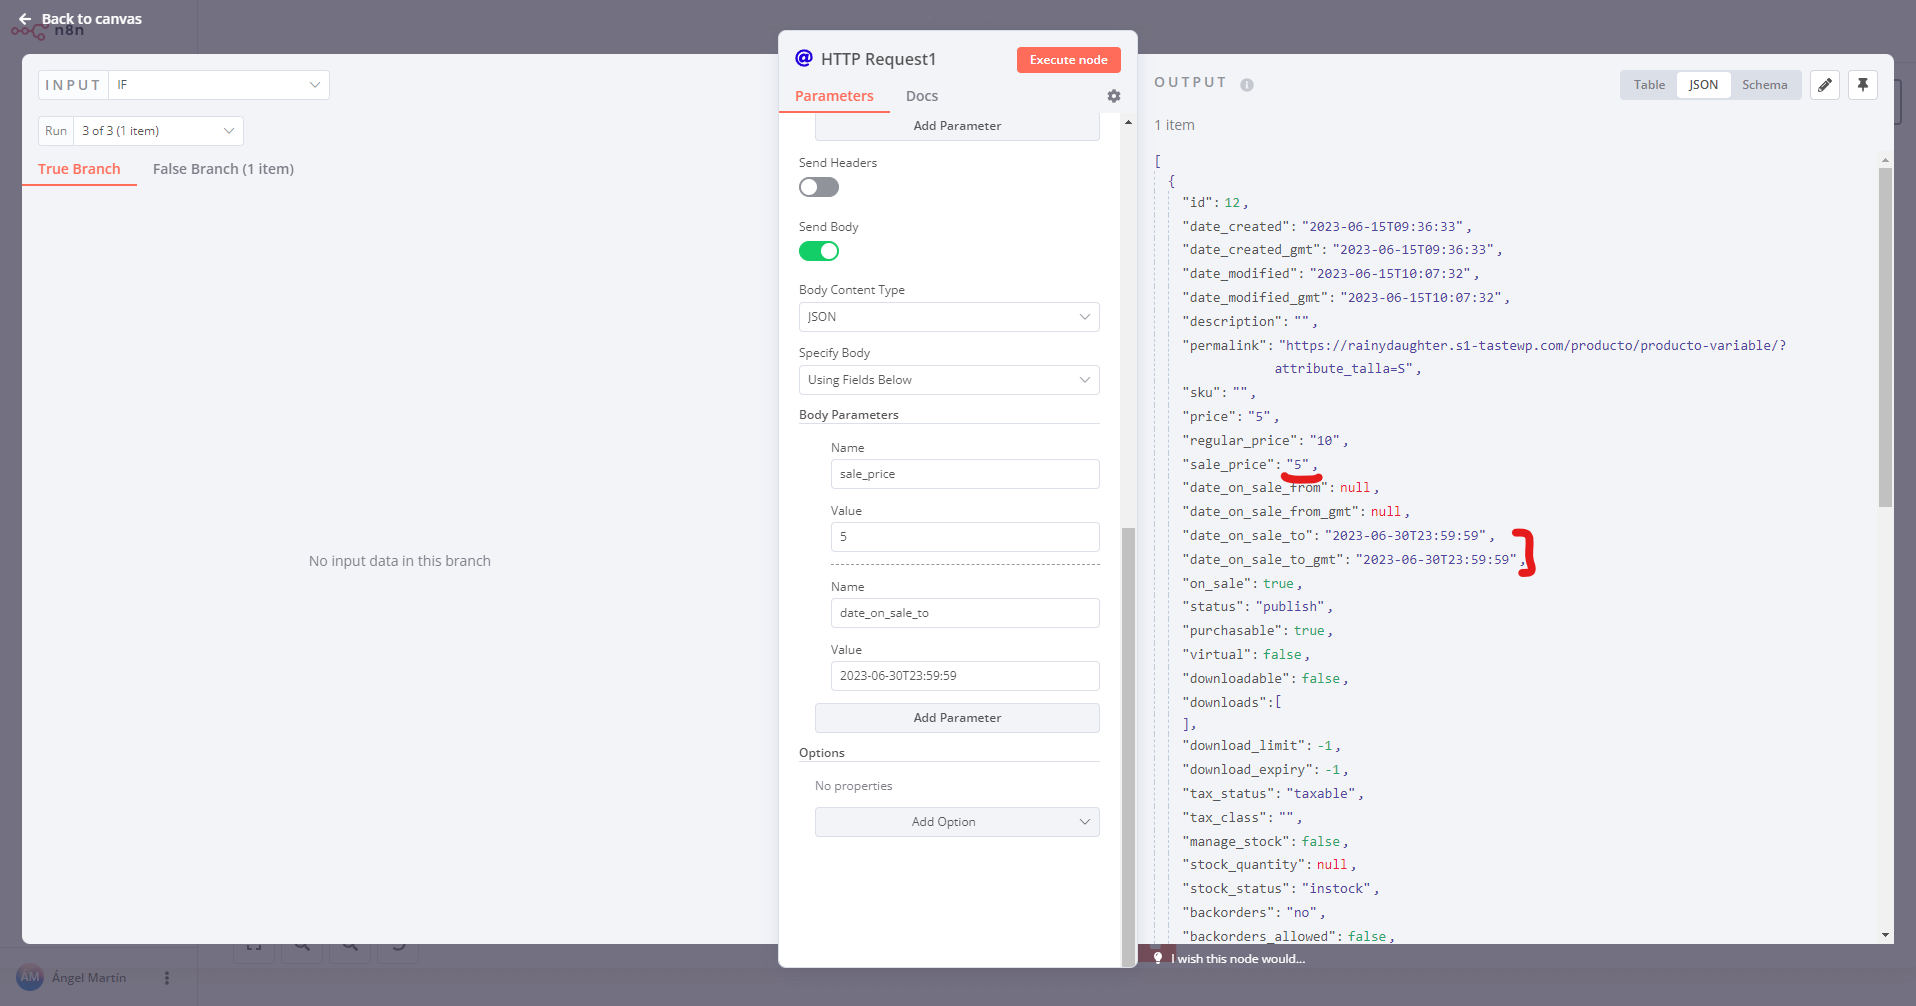This screenshot has height=1006, width=1916.
Task: Open the user options menu dots
Action: pos(167,978)
